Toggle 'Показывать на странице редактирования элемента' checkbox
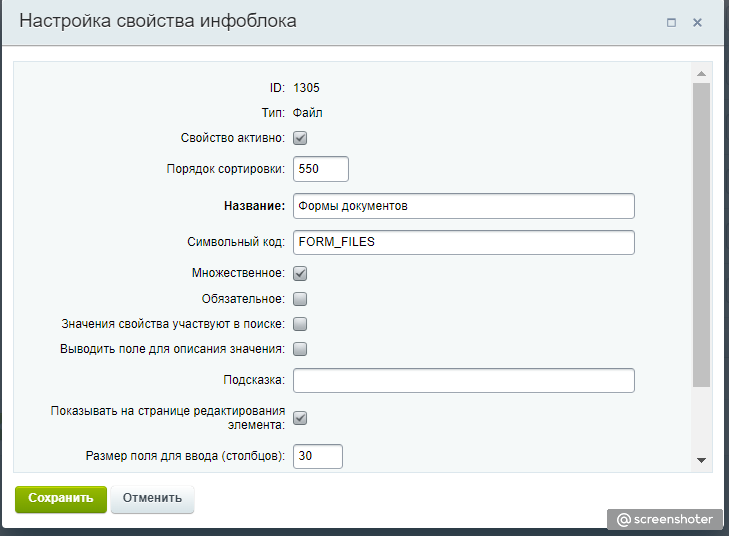 pyautogui.click(x=300, y=418)
